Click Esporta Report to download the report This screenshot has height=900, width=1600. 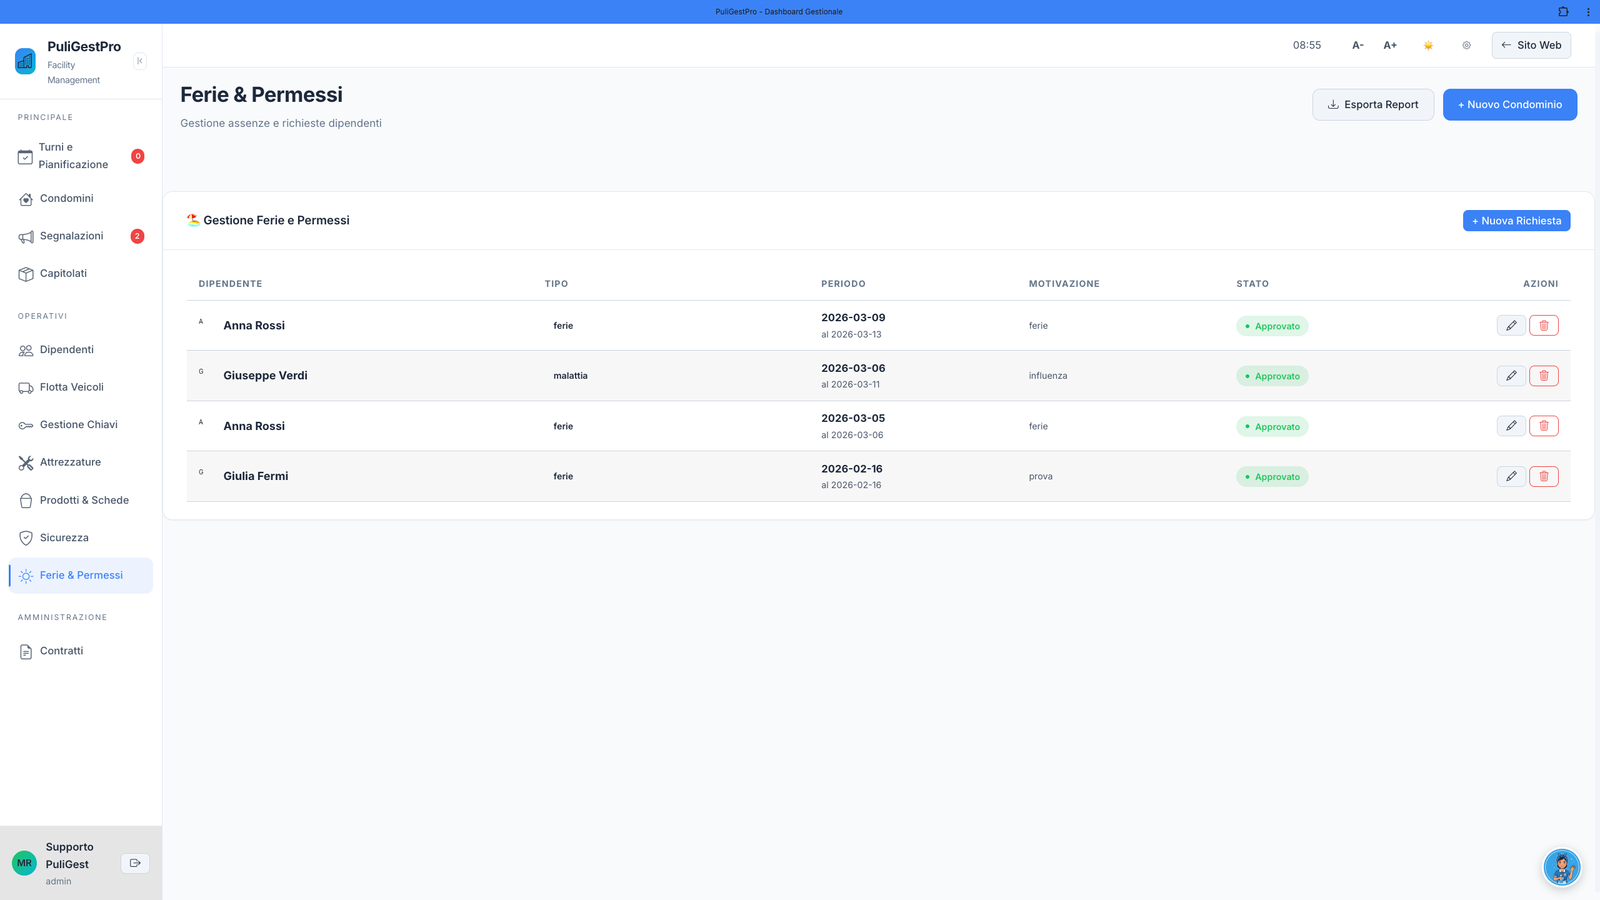click(x=1372, y=104)
